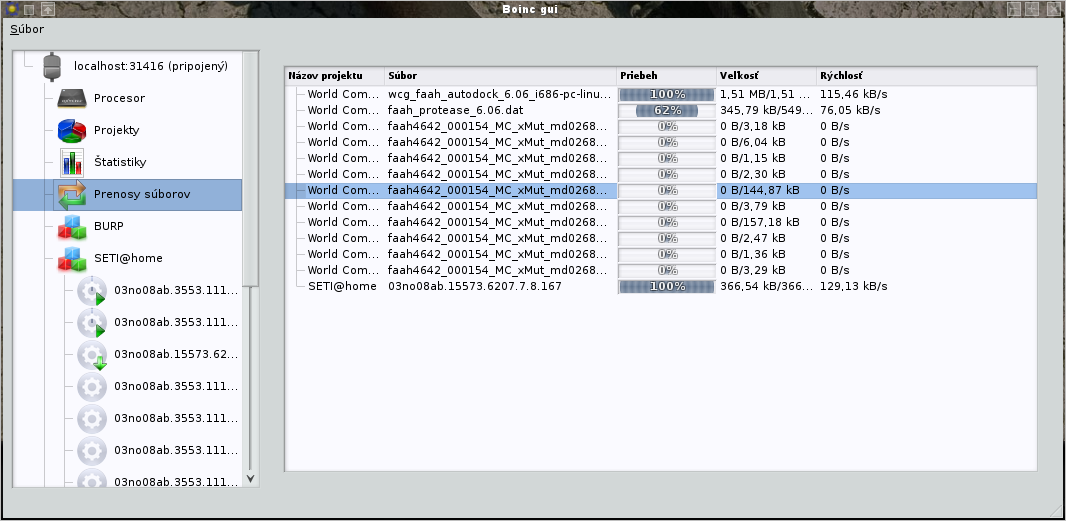
Task: Click the size cell 1,51 MB/1,51 ...
Action: pyautogui.click(x=766, y=94)
